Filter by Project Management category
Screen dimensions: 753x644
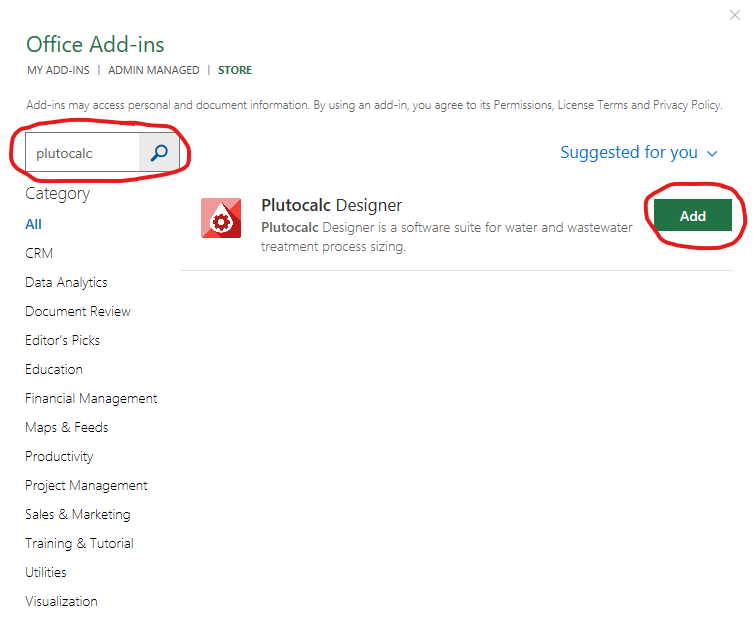[x=86, y=486]
